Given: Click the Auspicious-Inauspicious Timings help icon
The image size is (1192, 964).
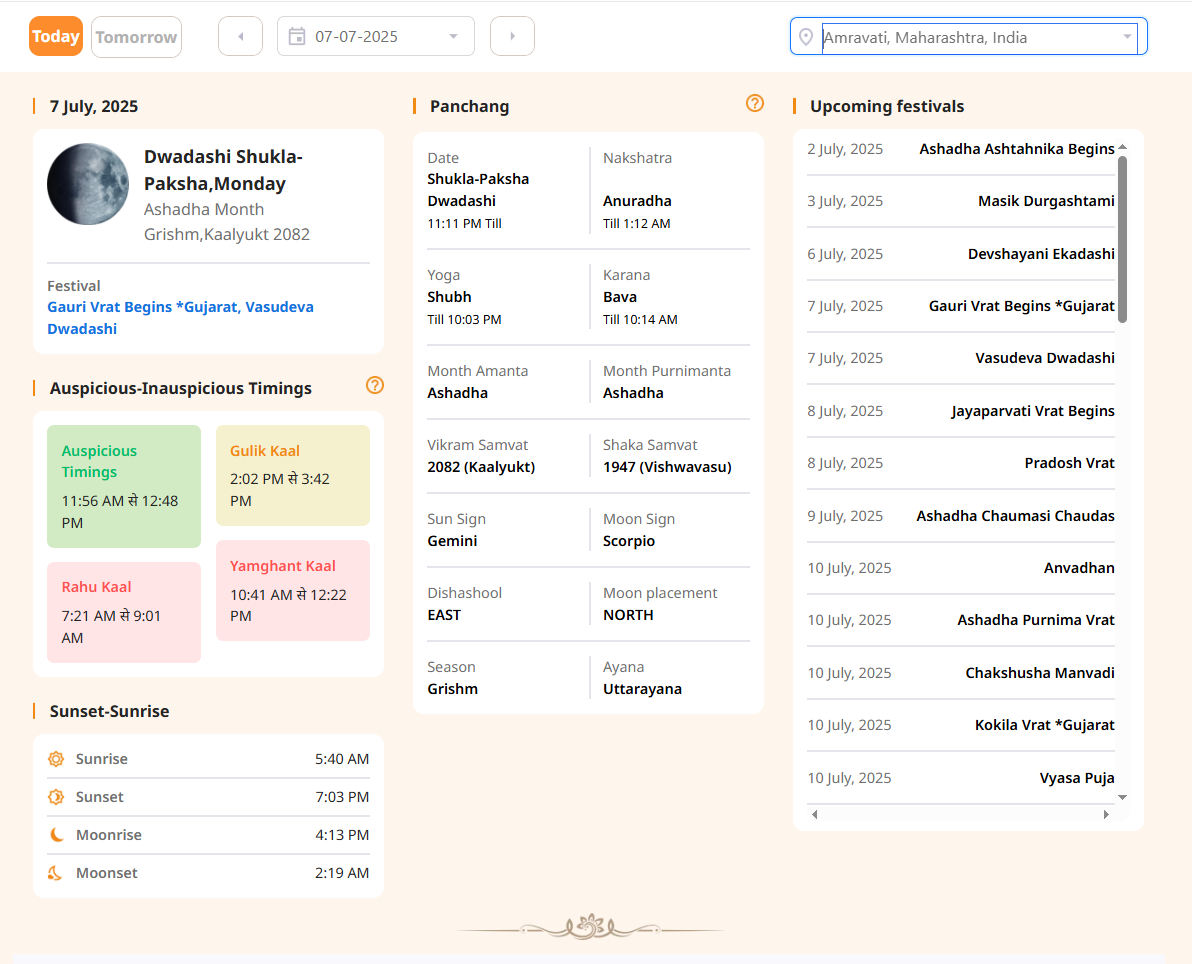Looking at the screenshot, I should [375, 385].
